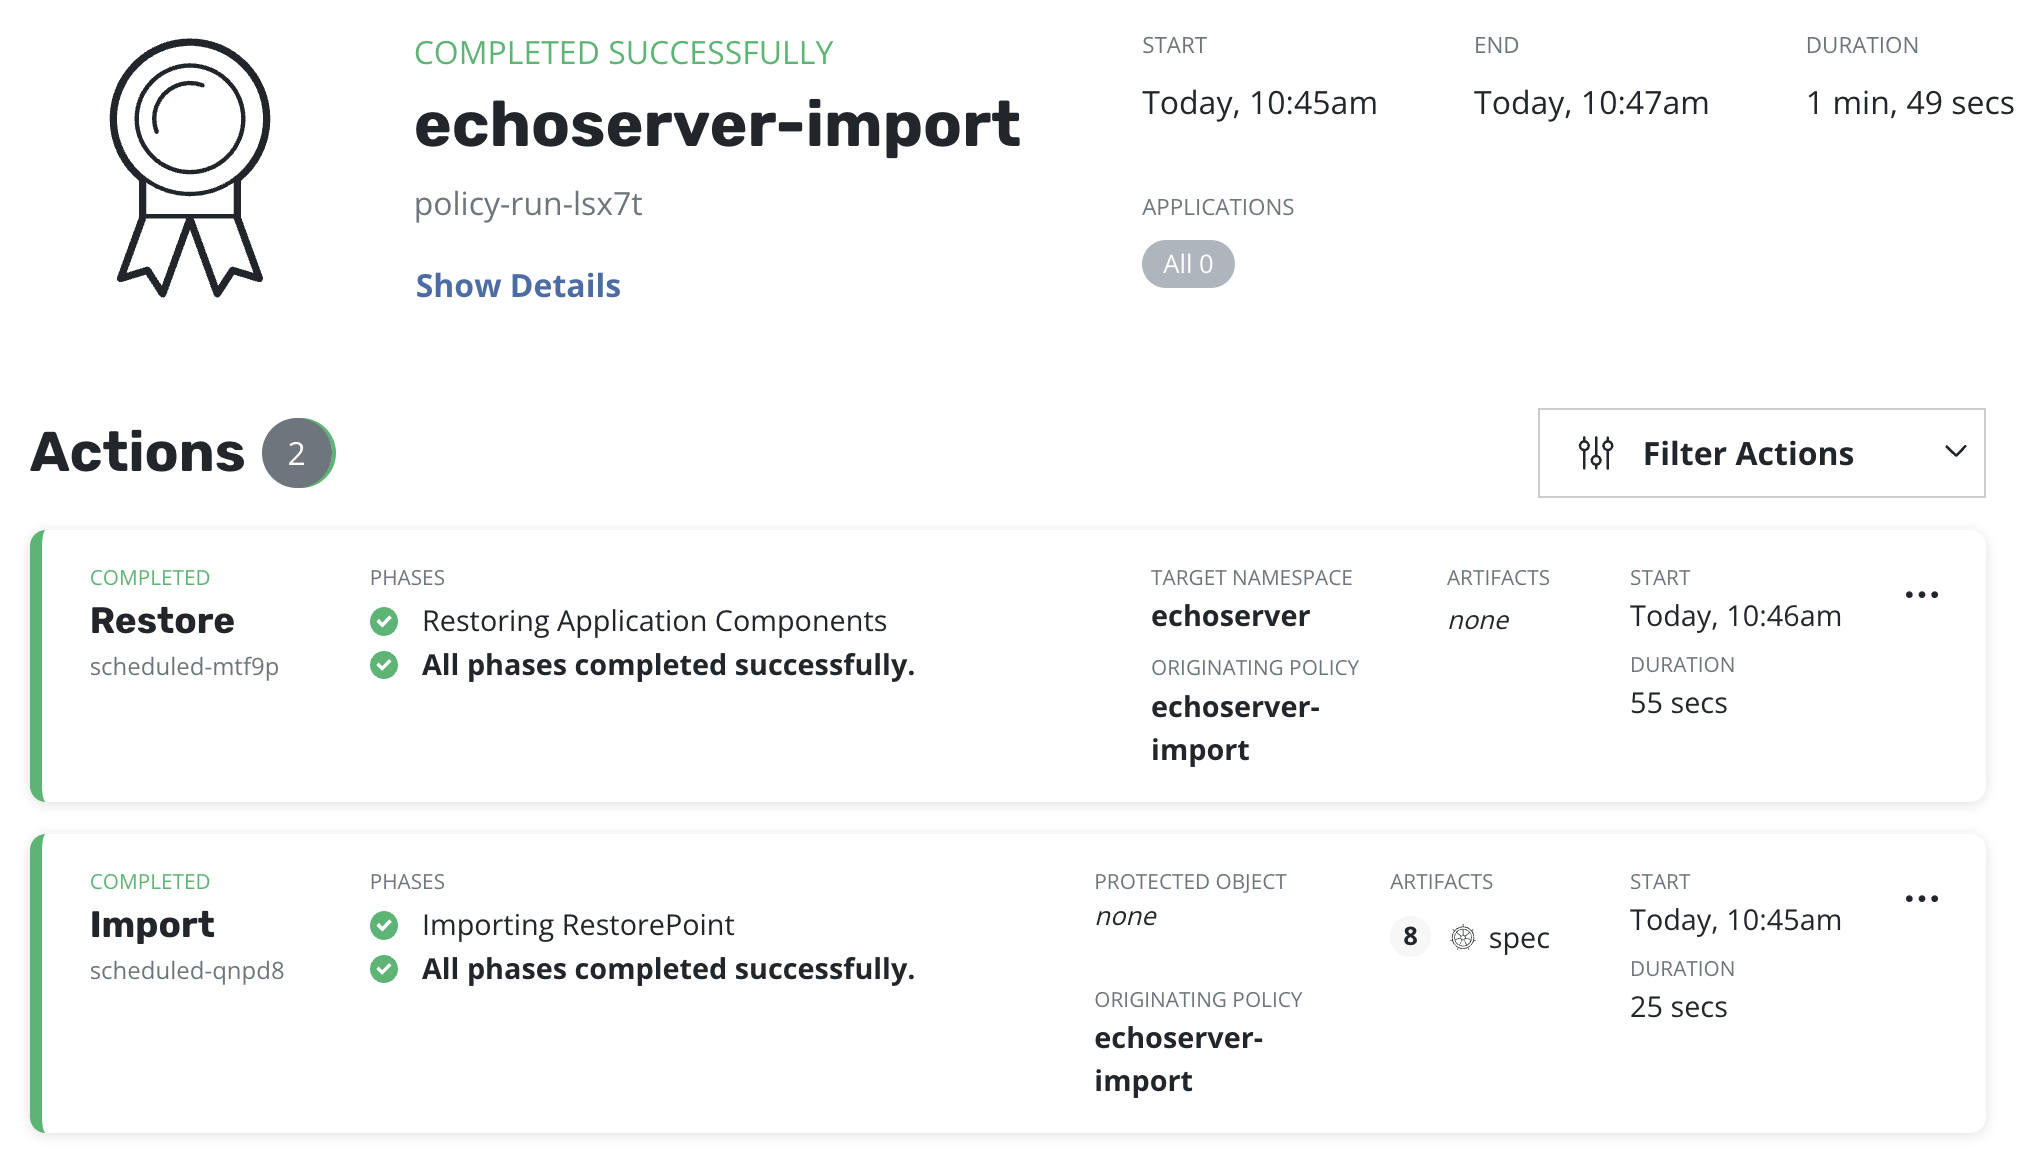2040x1166 pixels.
Task: Click green check beside Importing RestorePoint
Action: 384,926
